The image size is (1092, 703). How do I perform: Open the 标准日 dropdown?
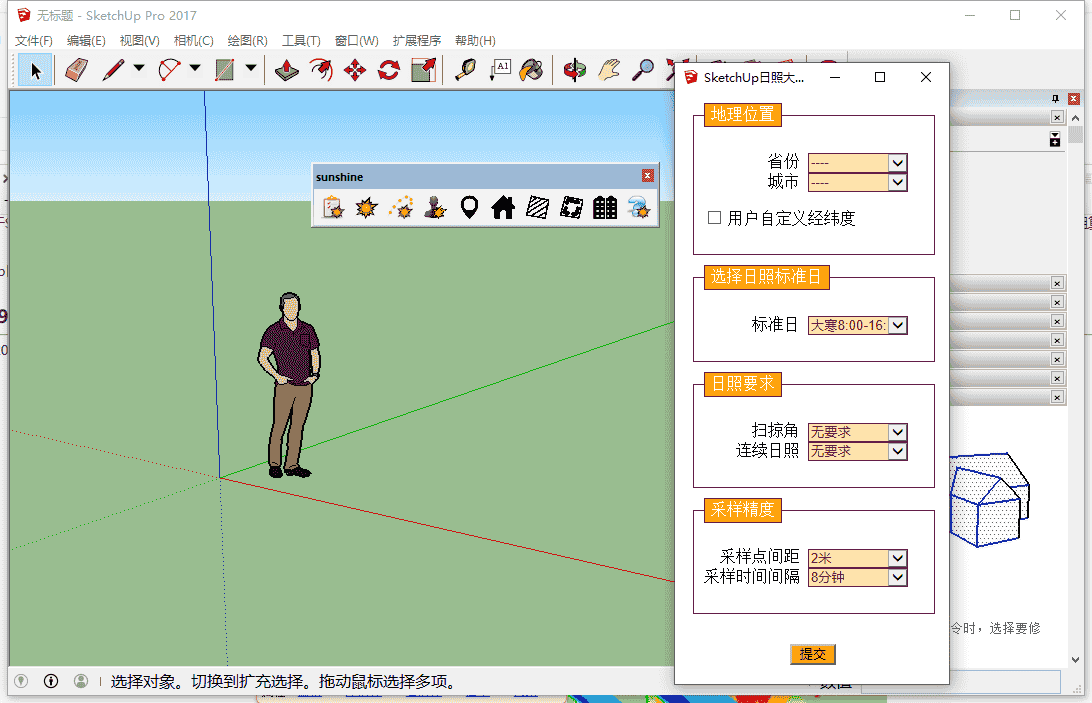pos(897,325)
